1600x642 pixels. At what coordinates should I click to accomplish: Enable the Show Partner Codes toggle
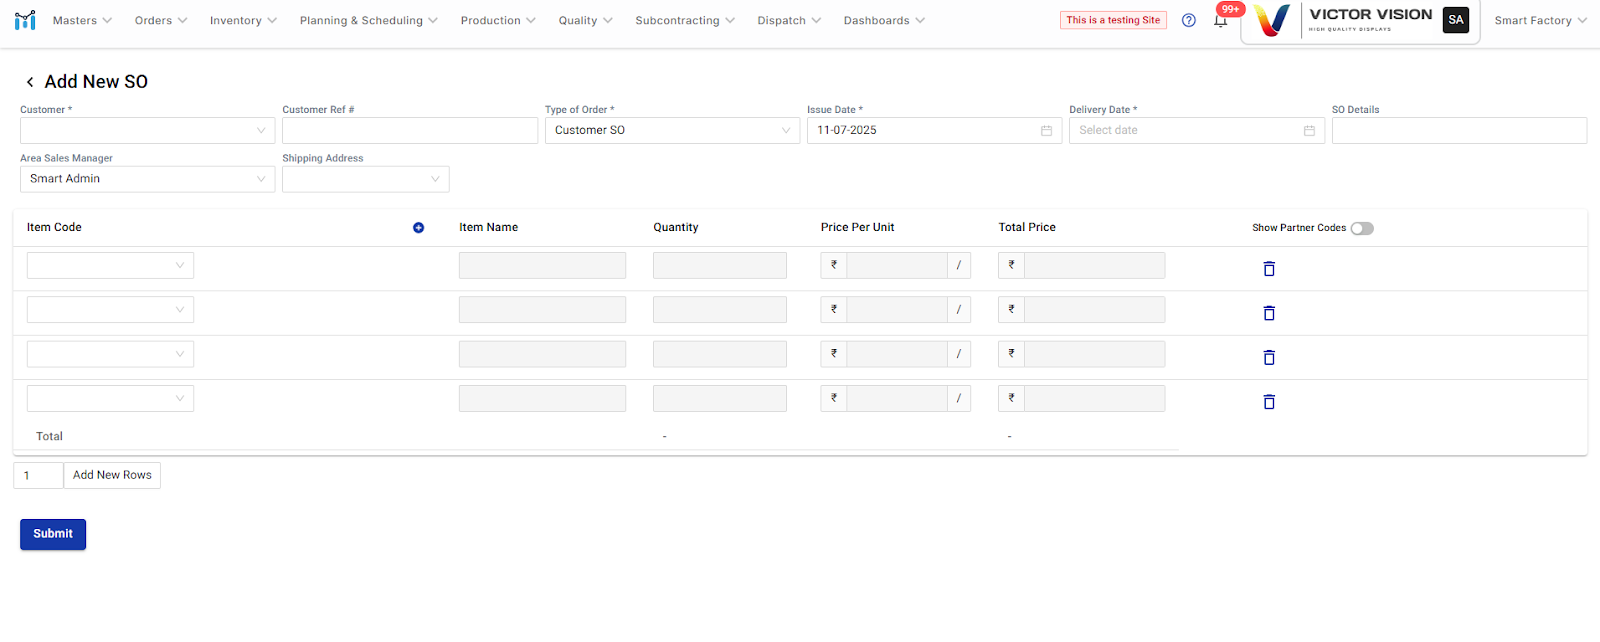[1361, 228]
